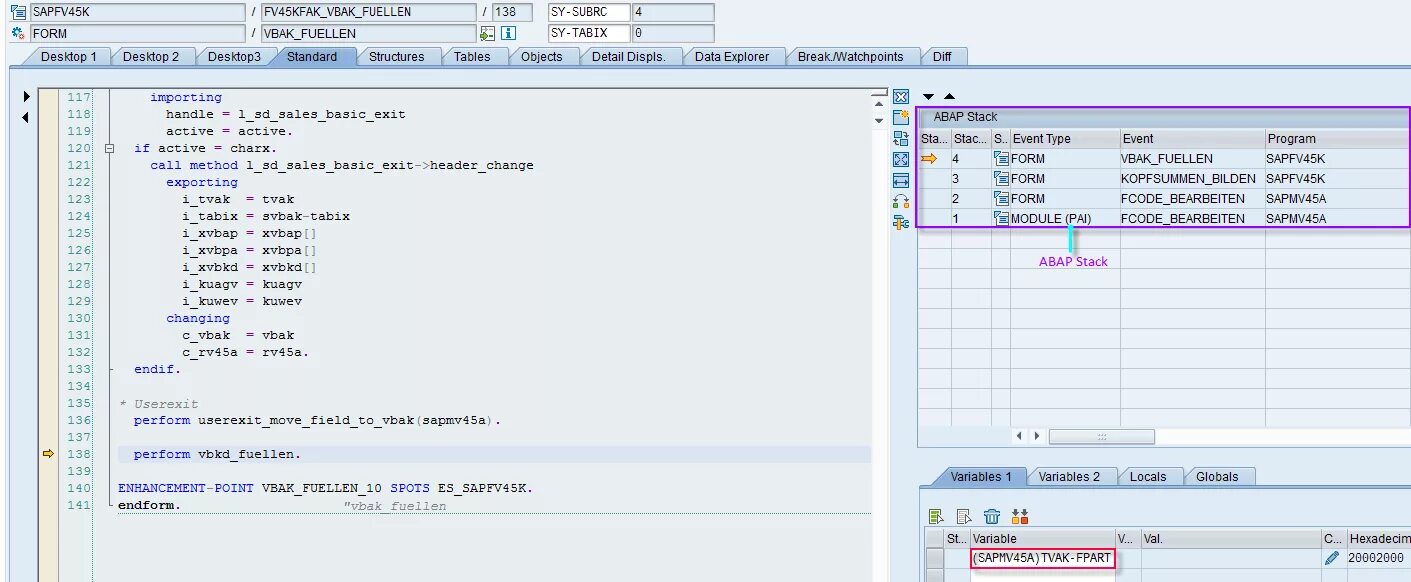Click row selector left of TVAK-FPART variable
The image size is (1411, 582).
point(934,558)
